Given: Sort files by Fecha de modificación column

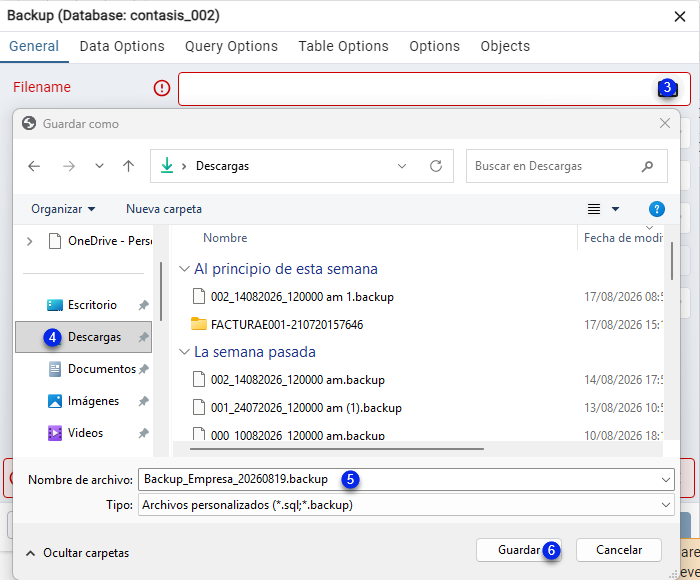Looking at the screenshot, I should pyautogui.click(x=623, y=238).
